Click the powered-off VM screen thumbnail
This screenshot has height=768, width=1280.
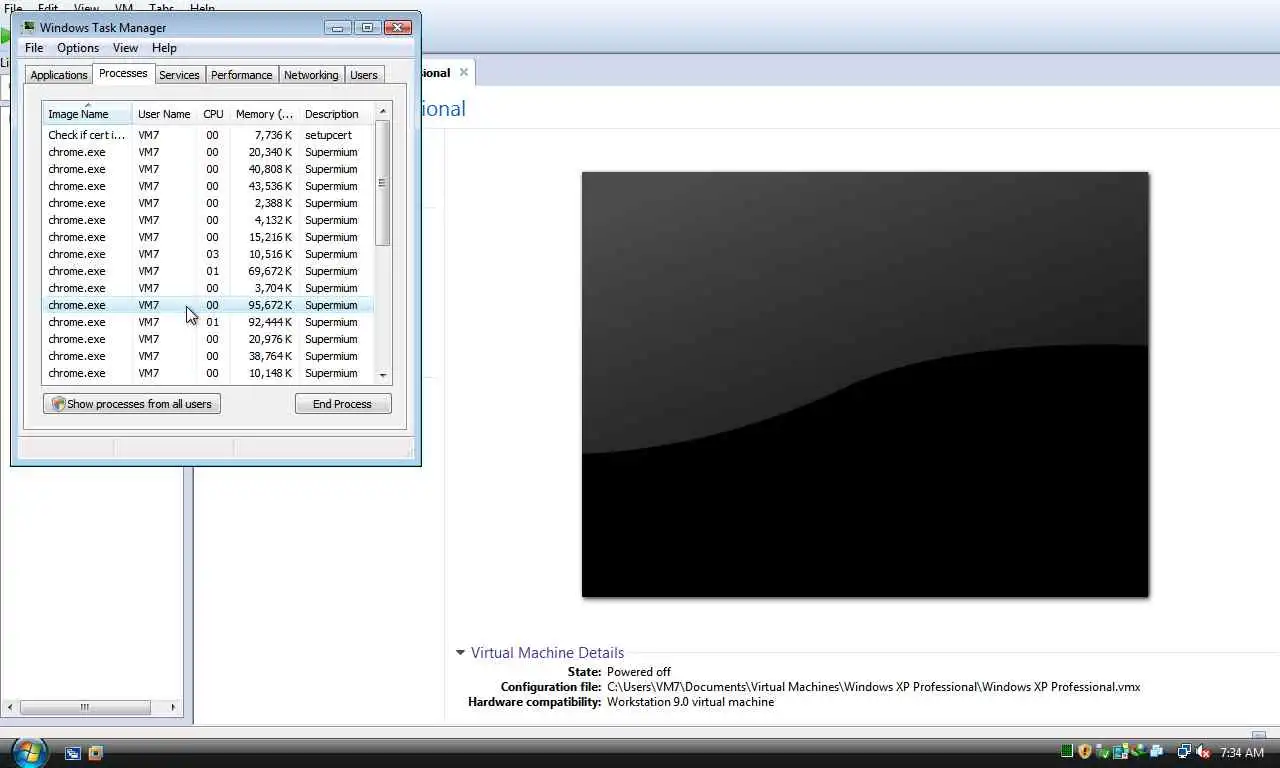click(x=865, y=385)
